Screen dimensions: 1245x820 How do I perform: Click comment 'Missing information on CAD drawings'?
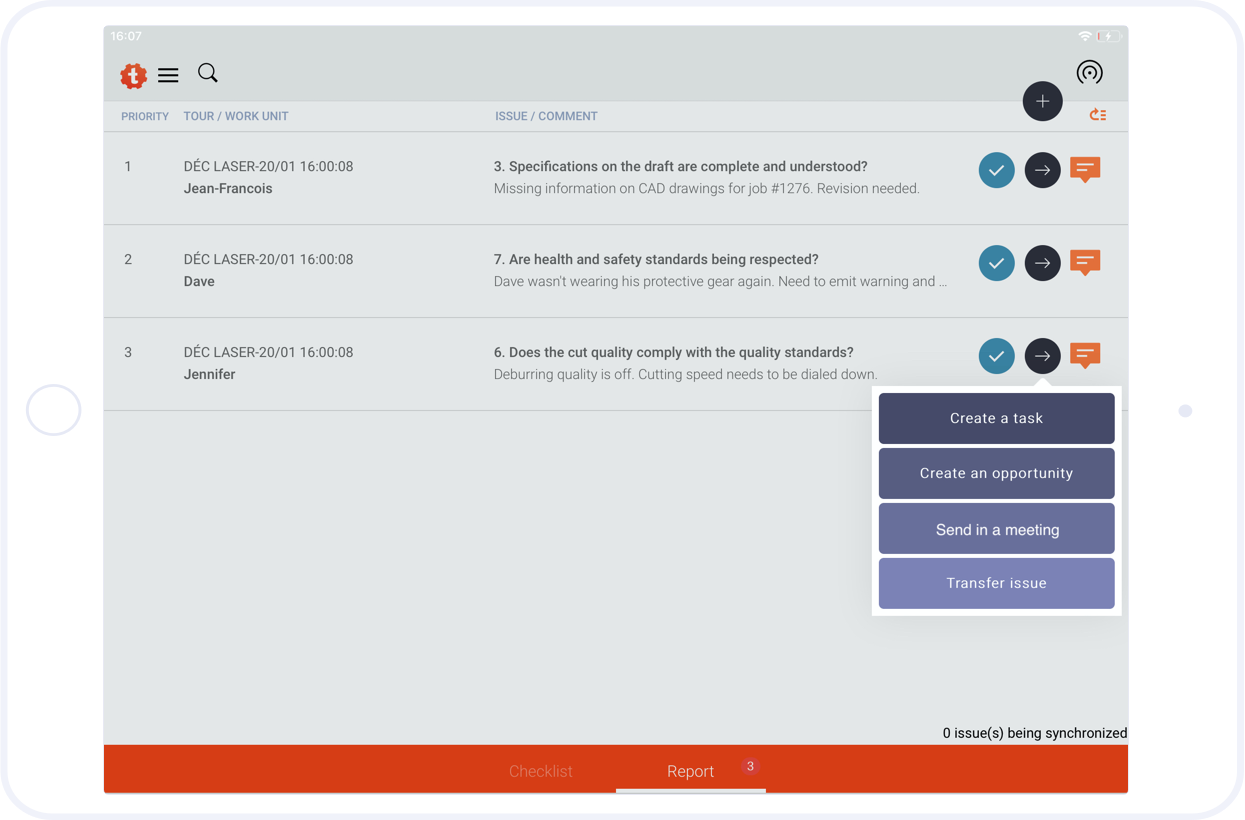click(x=706, y=188)
